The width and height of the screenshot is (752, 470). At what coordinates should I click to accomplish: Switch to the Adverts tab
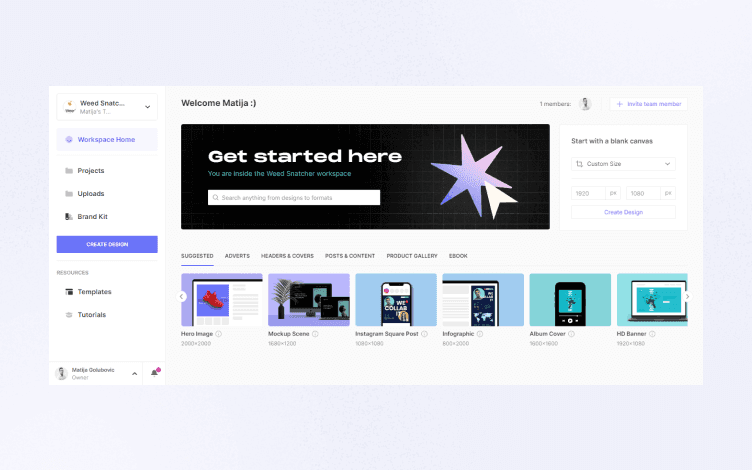pos(237,256)
